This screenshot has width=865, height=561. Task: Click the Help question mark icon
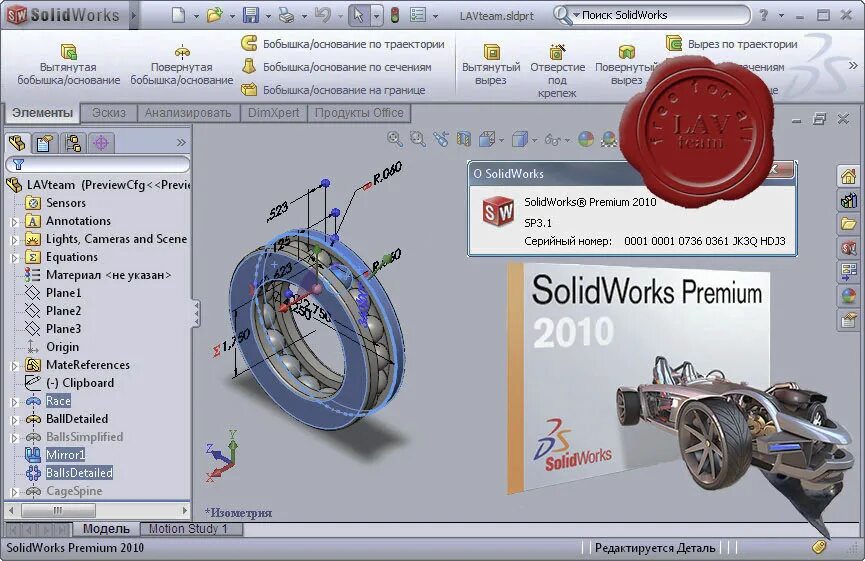pyautogui.click(x=763, y=15)
